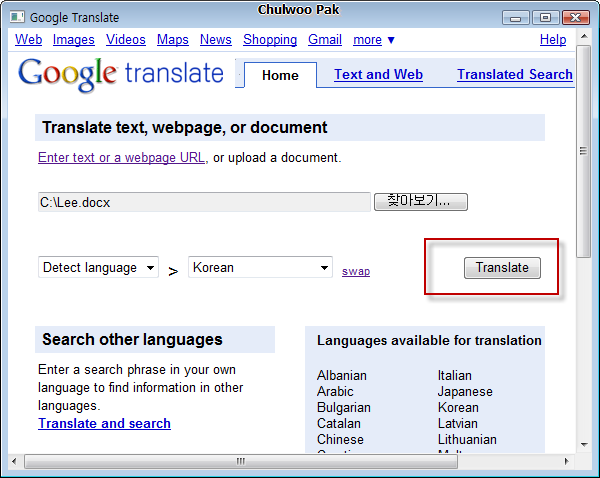The image size is (600, 478).
Task: Open the Translate and search link
Action: coord(104,423)
